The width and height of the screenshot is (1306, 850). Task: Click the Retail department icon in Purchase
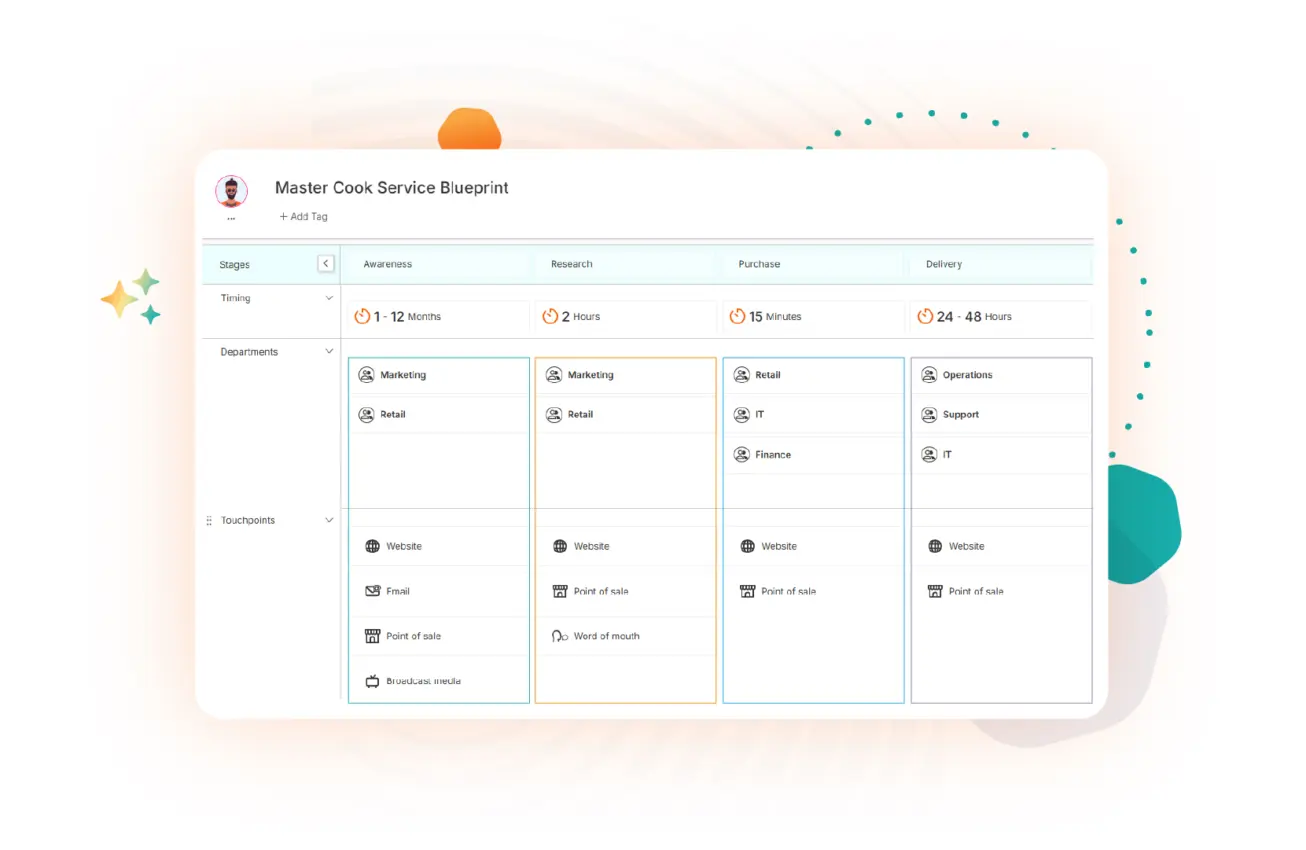click(741, 375)
